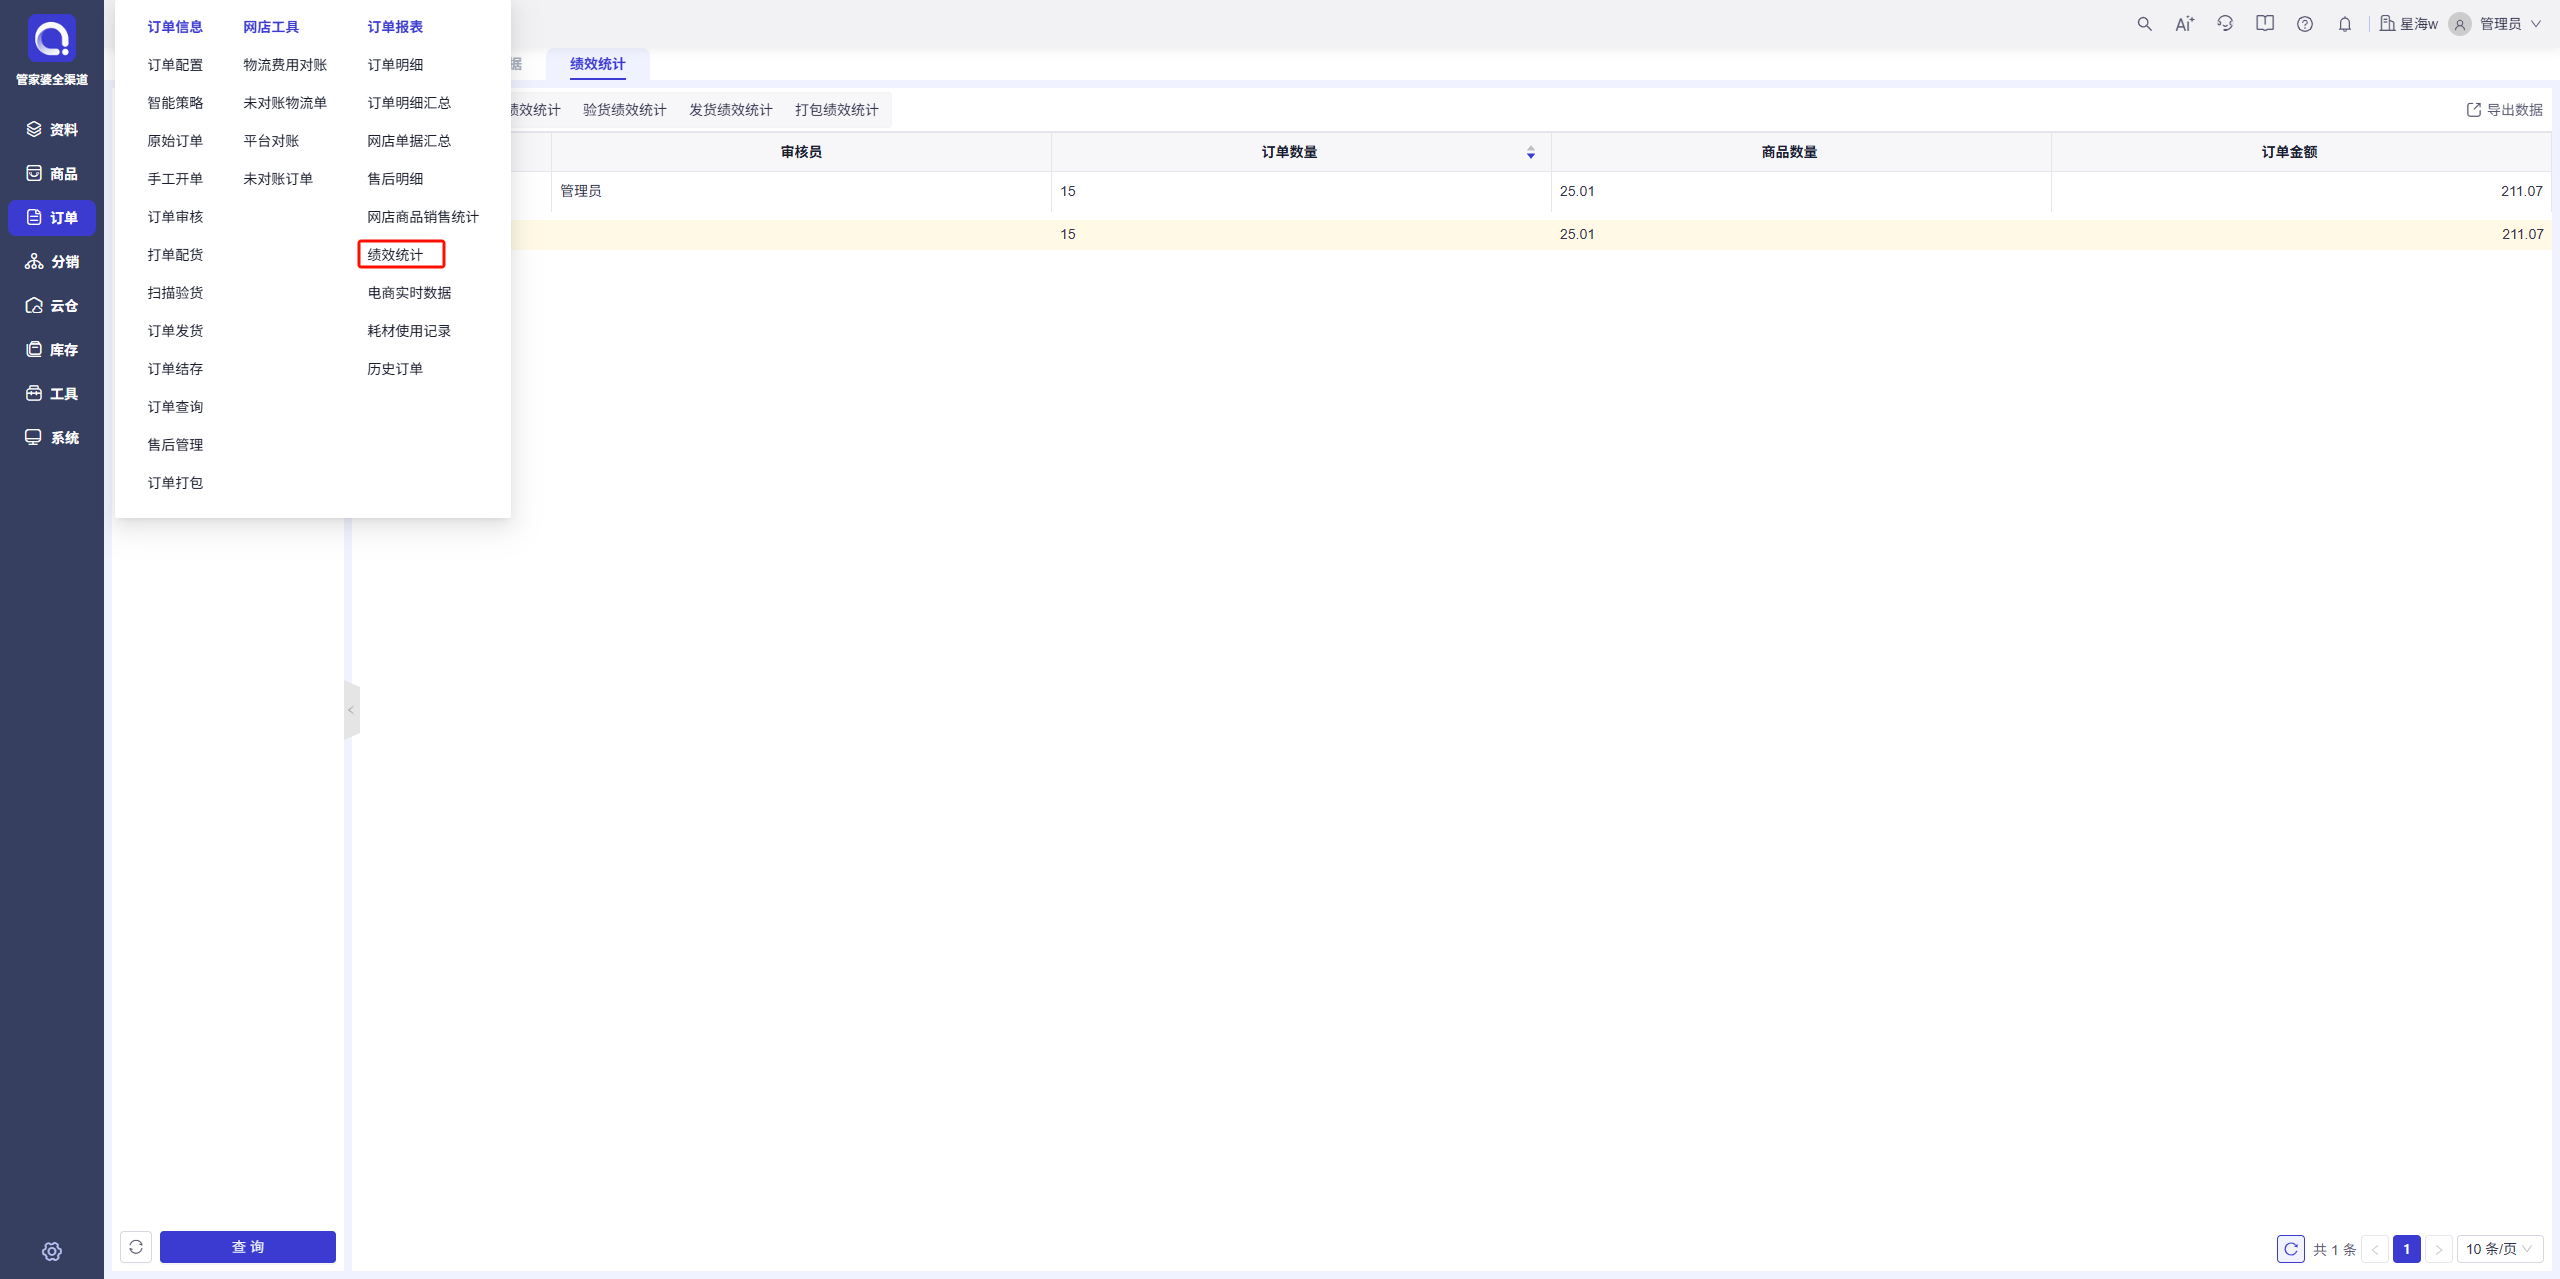
Task: Open the AI assistant icon
Action: point(2184,24)
